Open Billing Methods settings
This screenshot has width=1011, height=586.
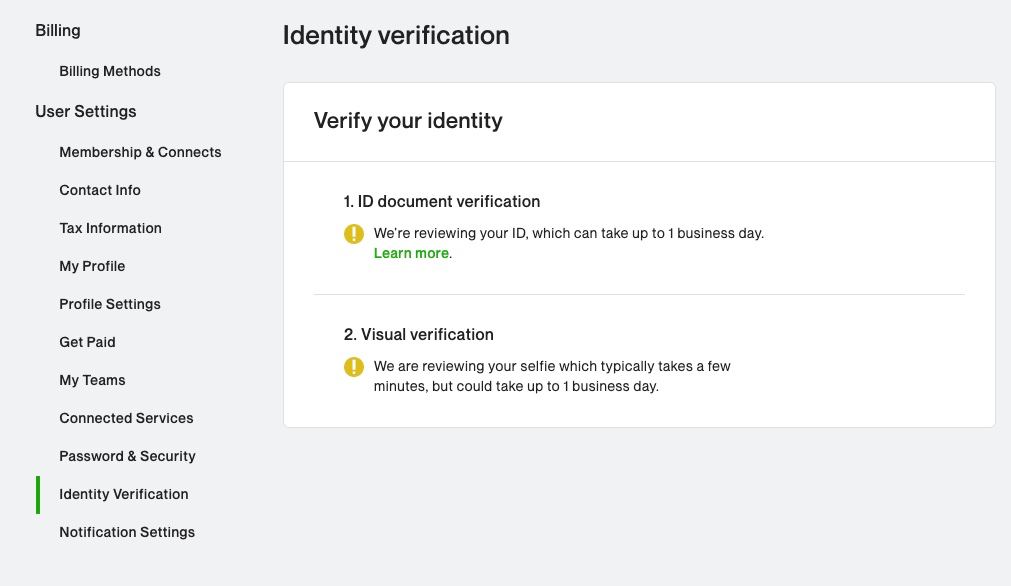(x=110, y=71)
